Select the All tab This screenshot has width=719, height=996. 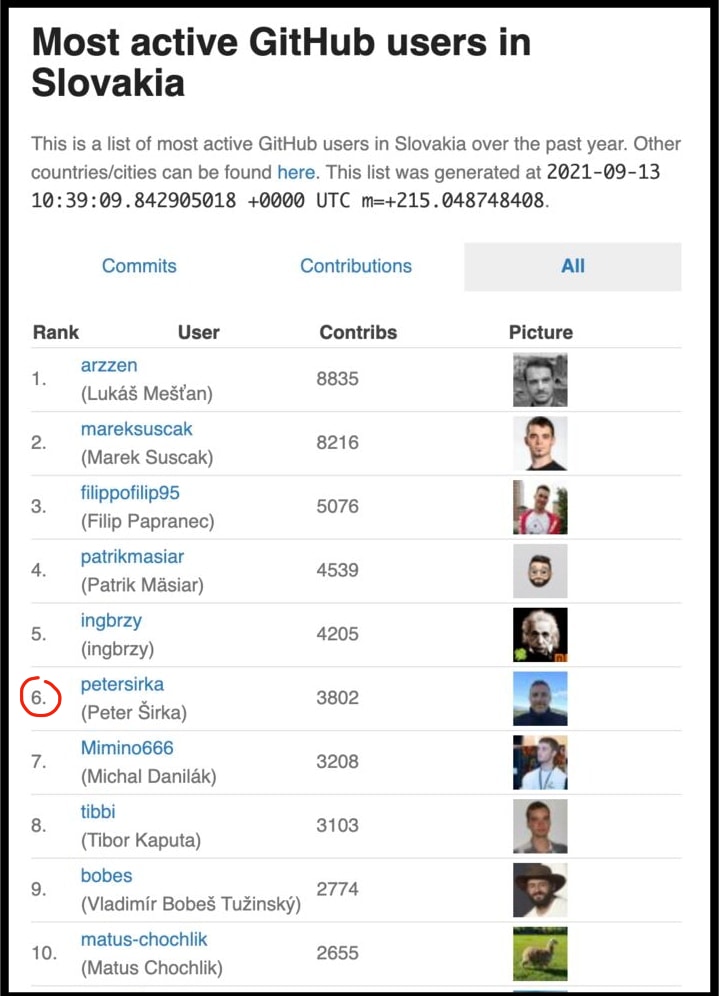pos(572,266)
